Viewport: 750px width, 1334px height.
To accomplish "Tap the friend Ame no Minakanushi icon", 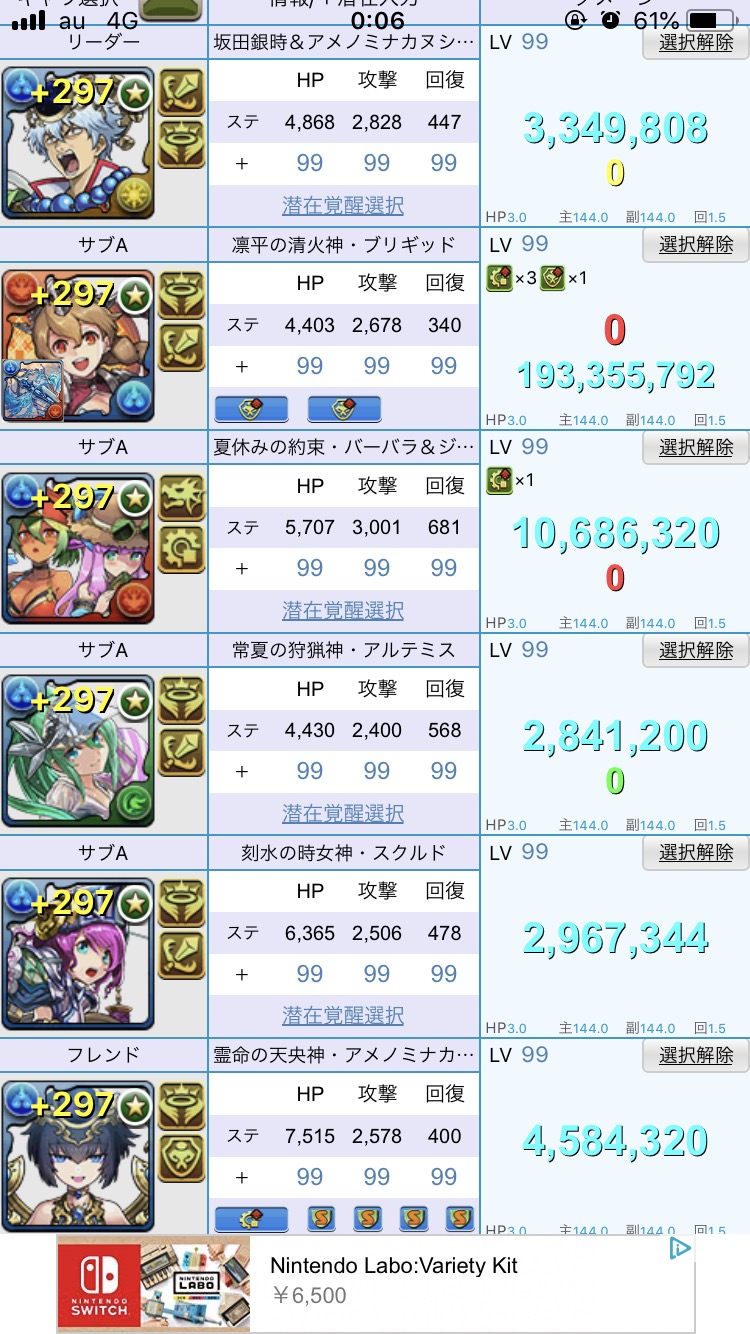I will pyautogui.click(x=78, y=1157).
